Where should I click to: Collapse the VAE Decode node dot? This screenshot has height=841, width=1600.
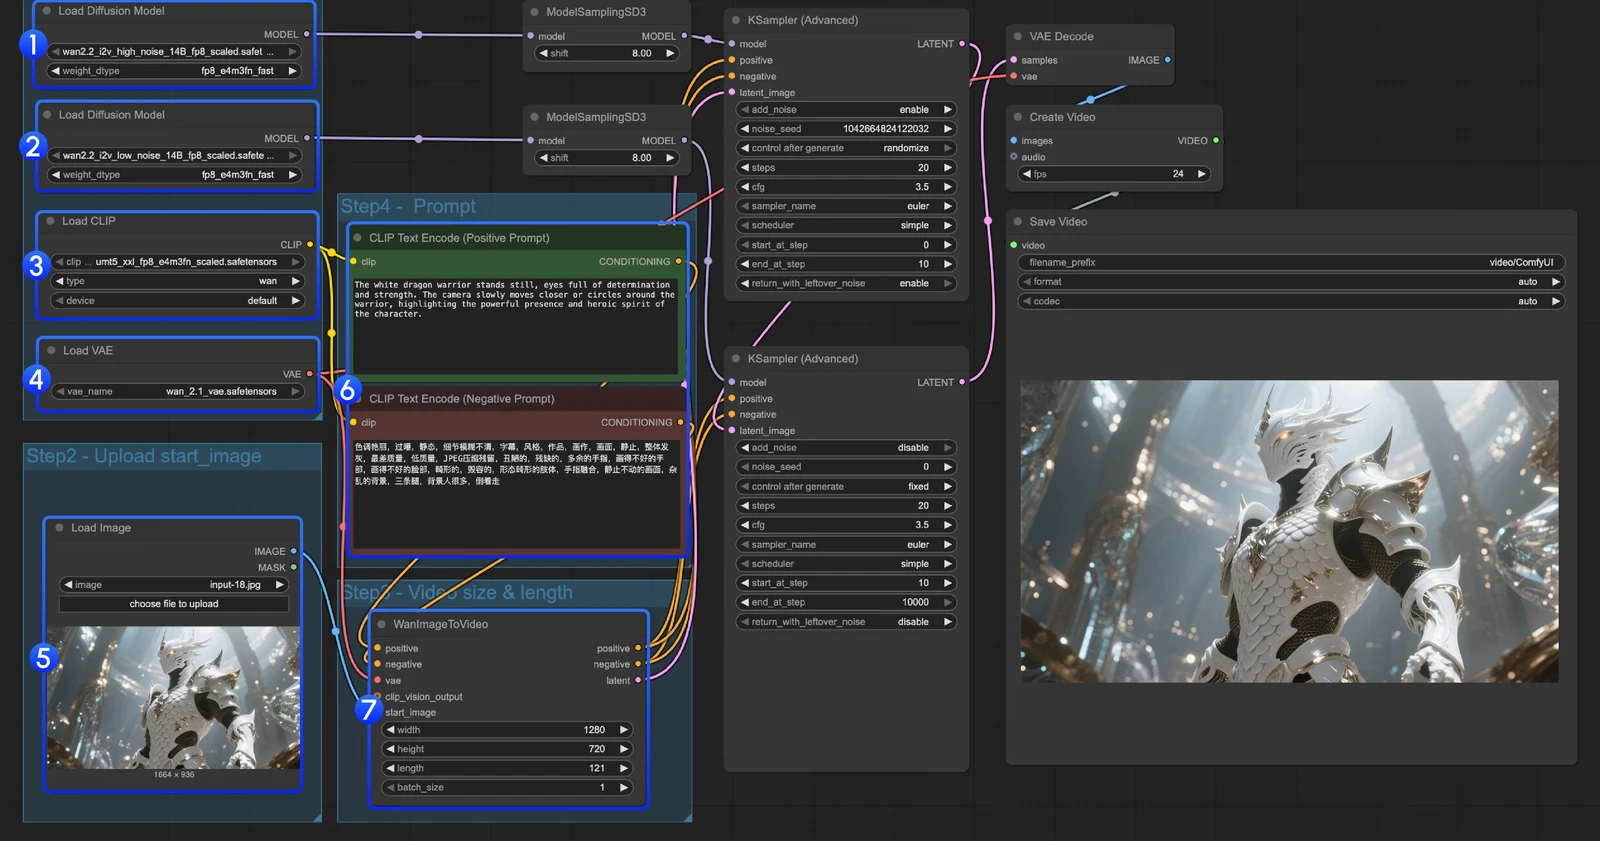coord(1018,36)
